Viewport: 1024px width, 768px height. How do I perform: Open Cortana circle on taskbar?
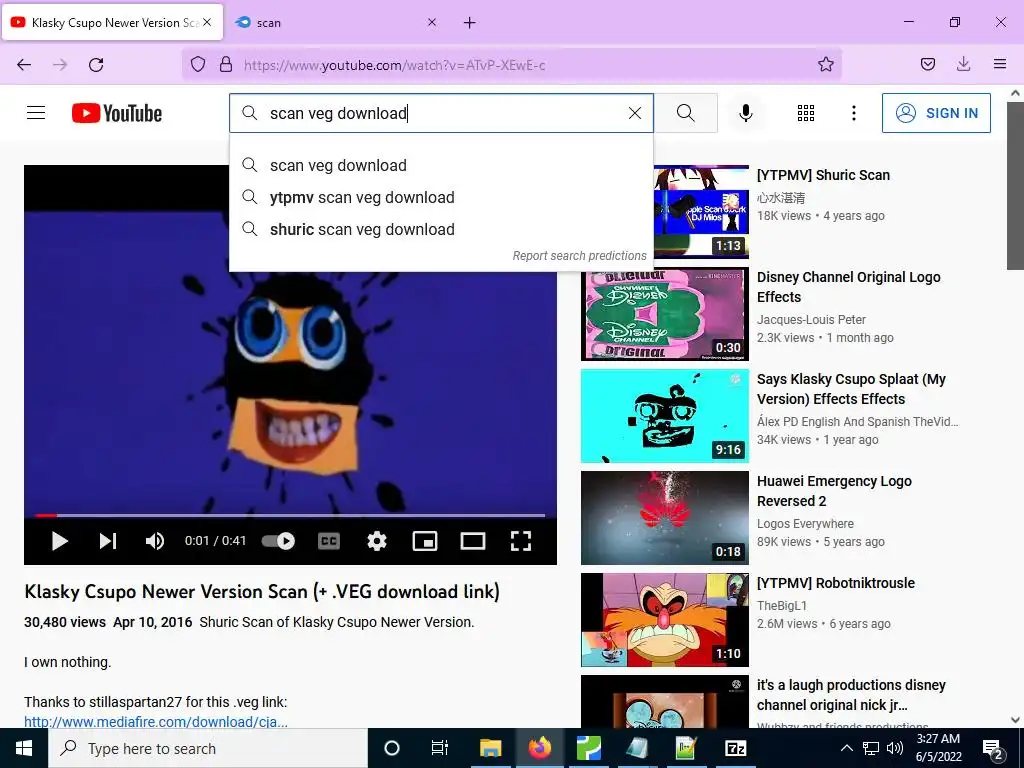(392, 748)
